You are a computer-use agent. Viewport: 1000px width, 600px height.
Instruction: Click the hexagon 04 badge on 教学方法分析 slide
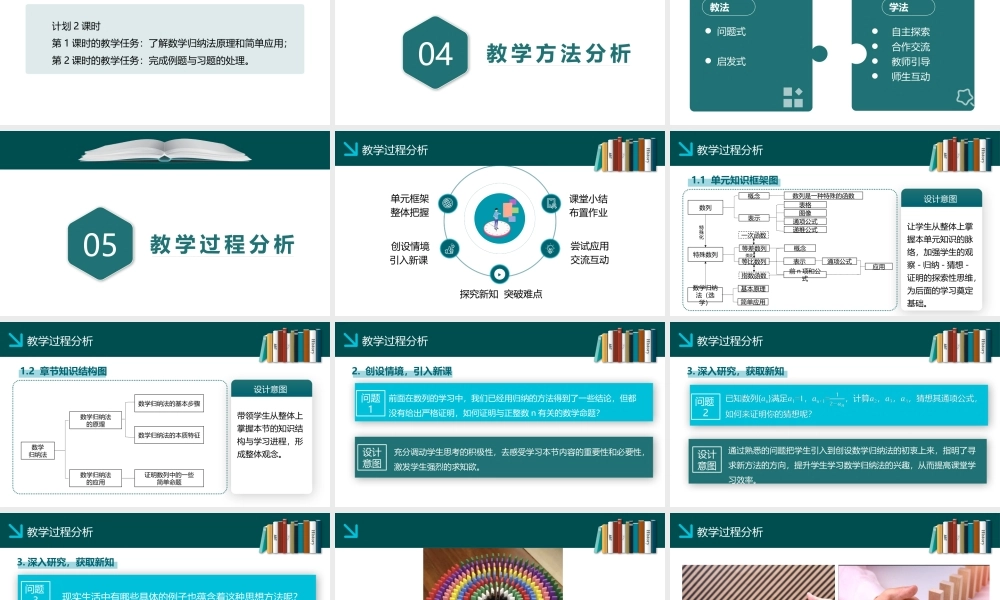point(434,54)
